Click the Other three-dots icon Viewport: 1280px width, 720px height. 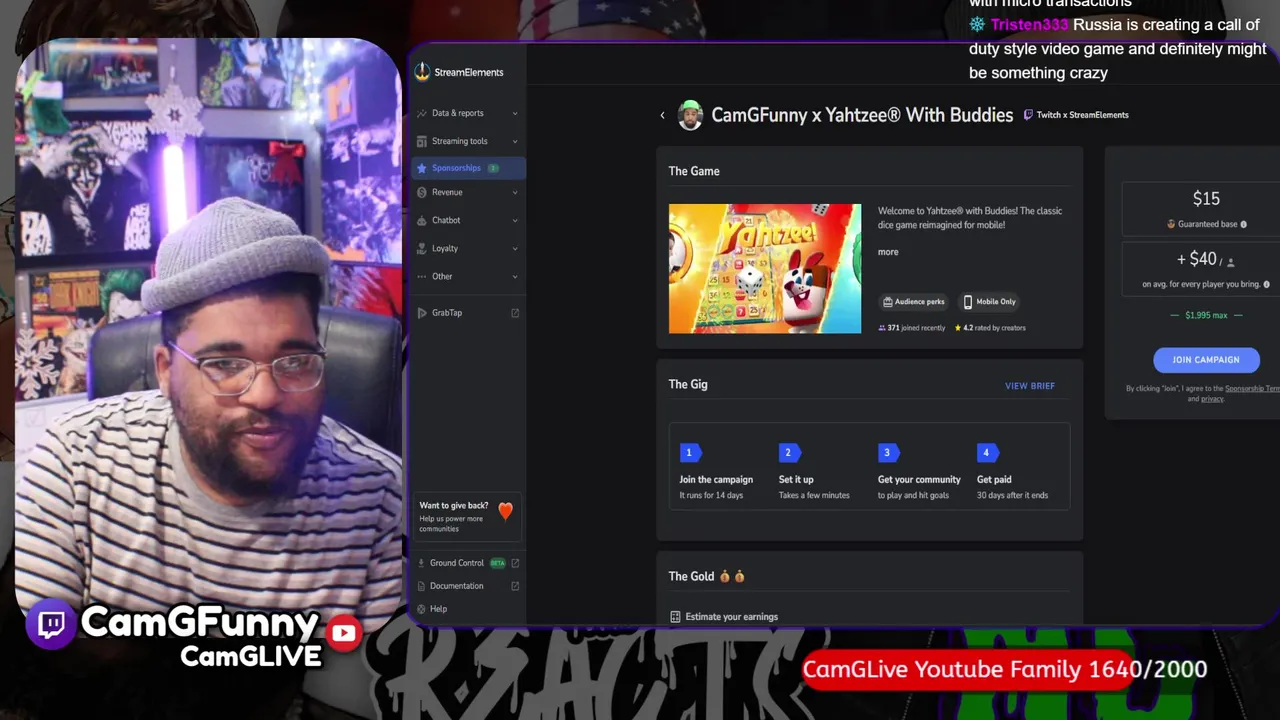422,276
